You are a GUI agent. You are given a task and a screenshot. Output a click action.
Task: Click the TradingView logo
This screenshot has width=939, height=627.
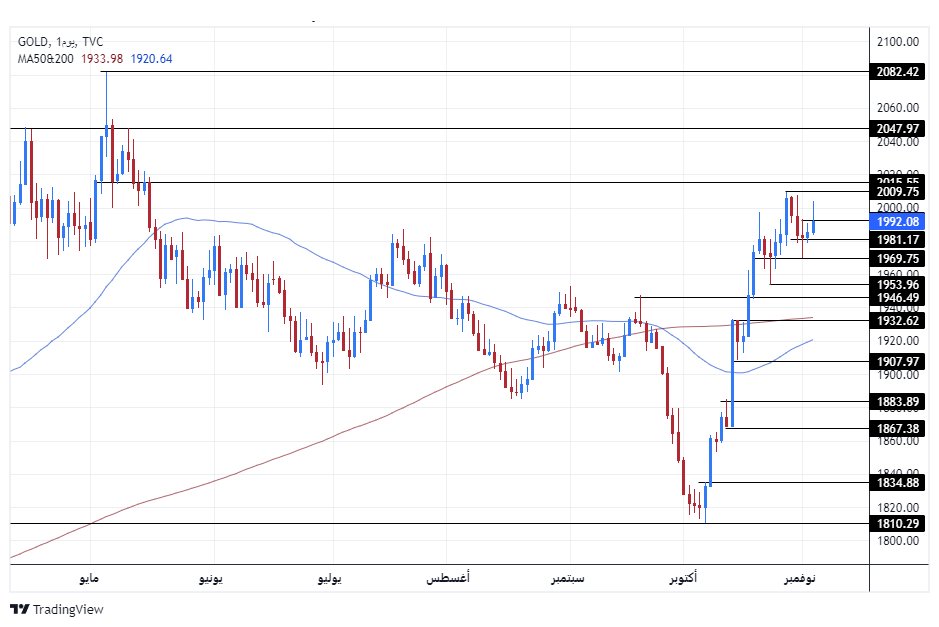tap(57, 610)
